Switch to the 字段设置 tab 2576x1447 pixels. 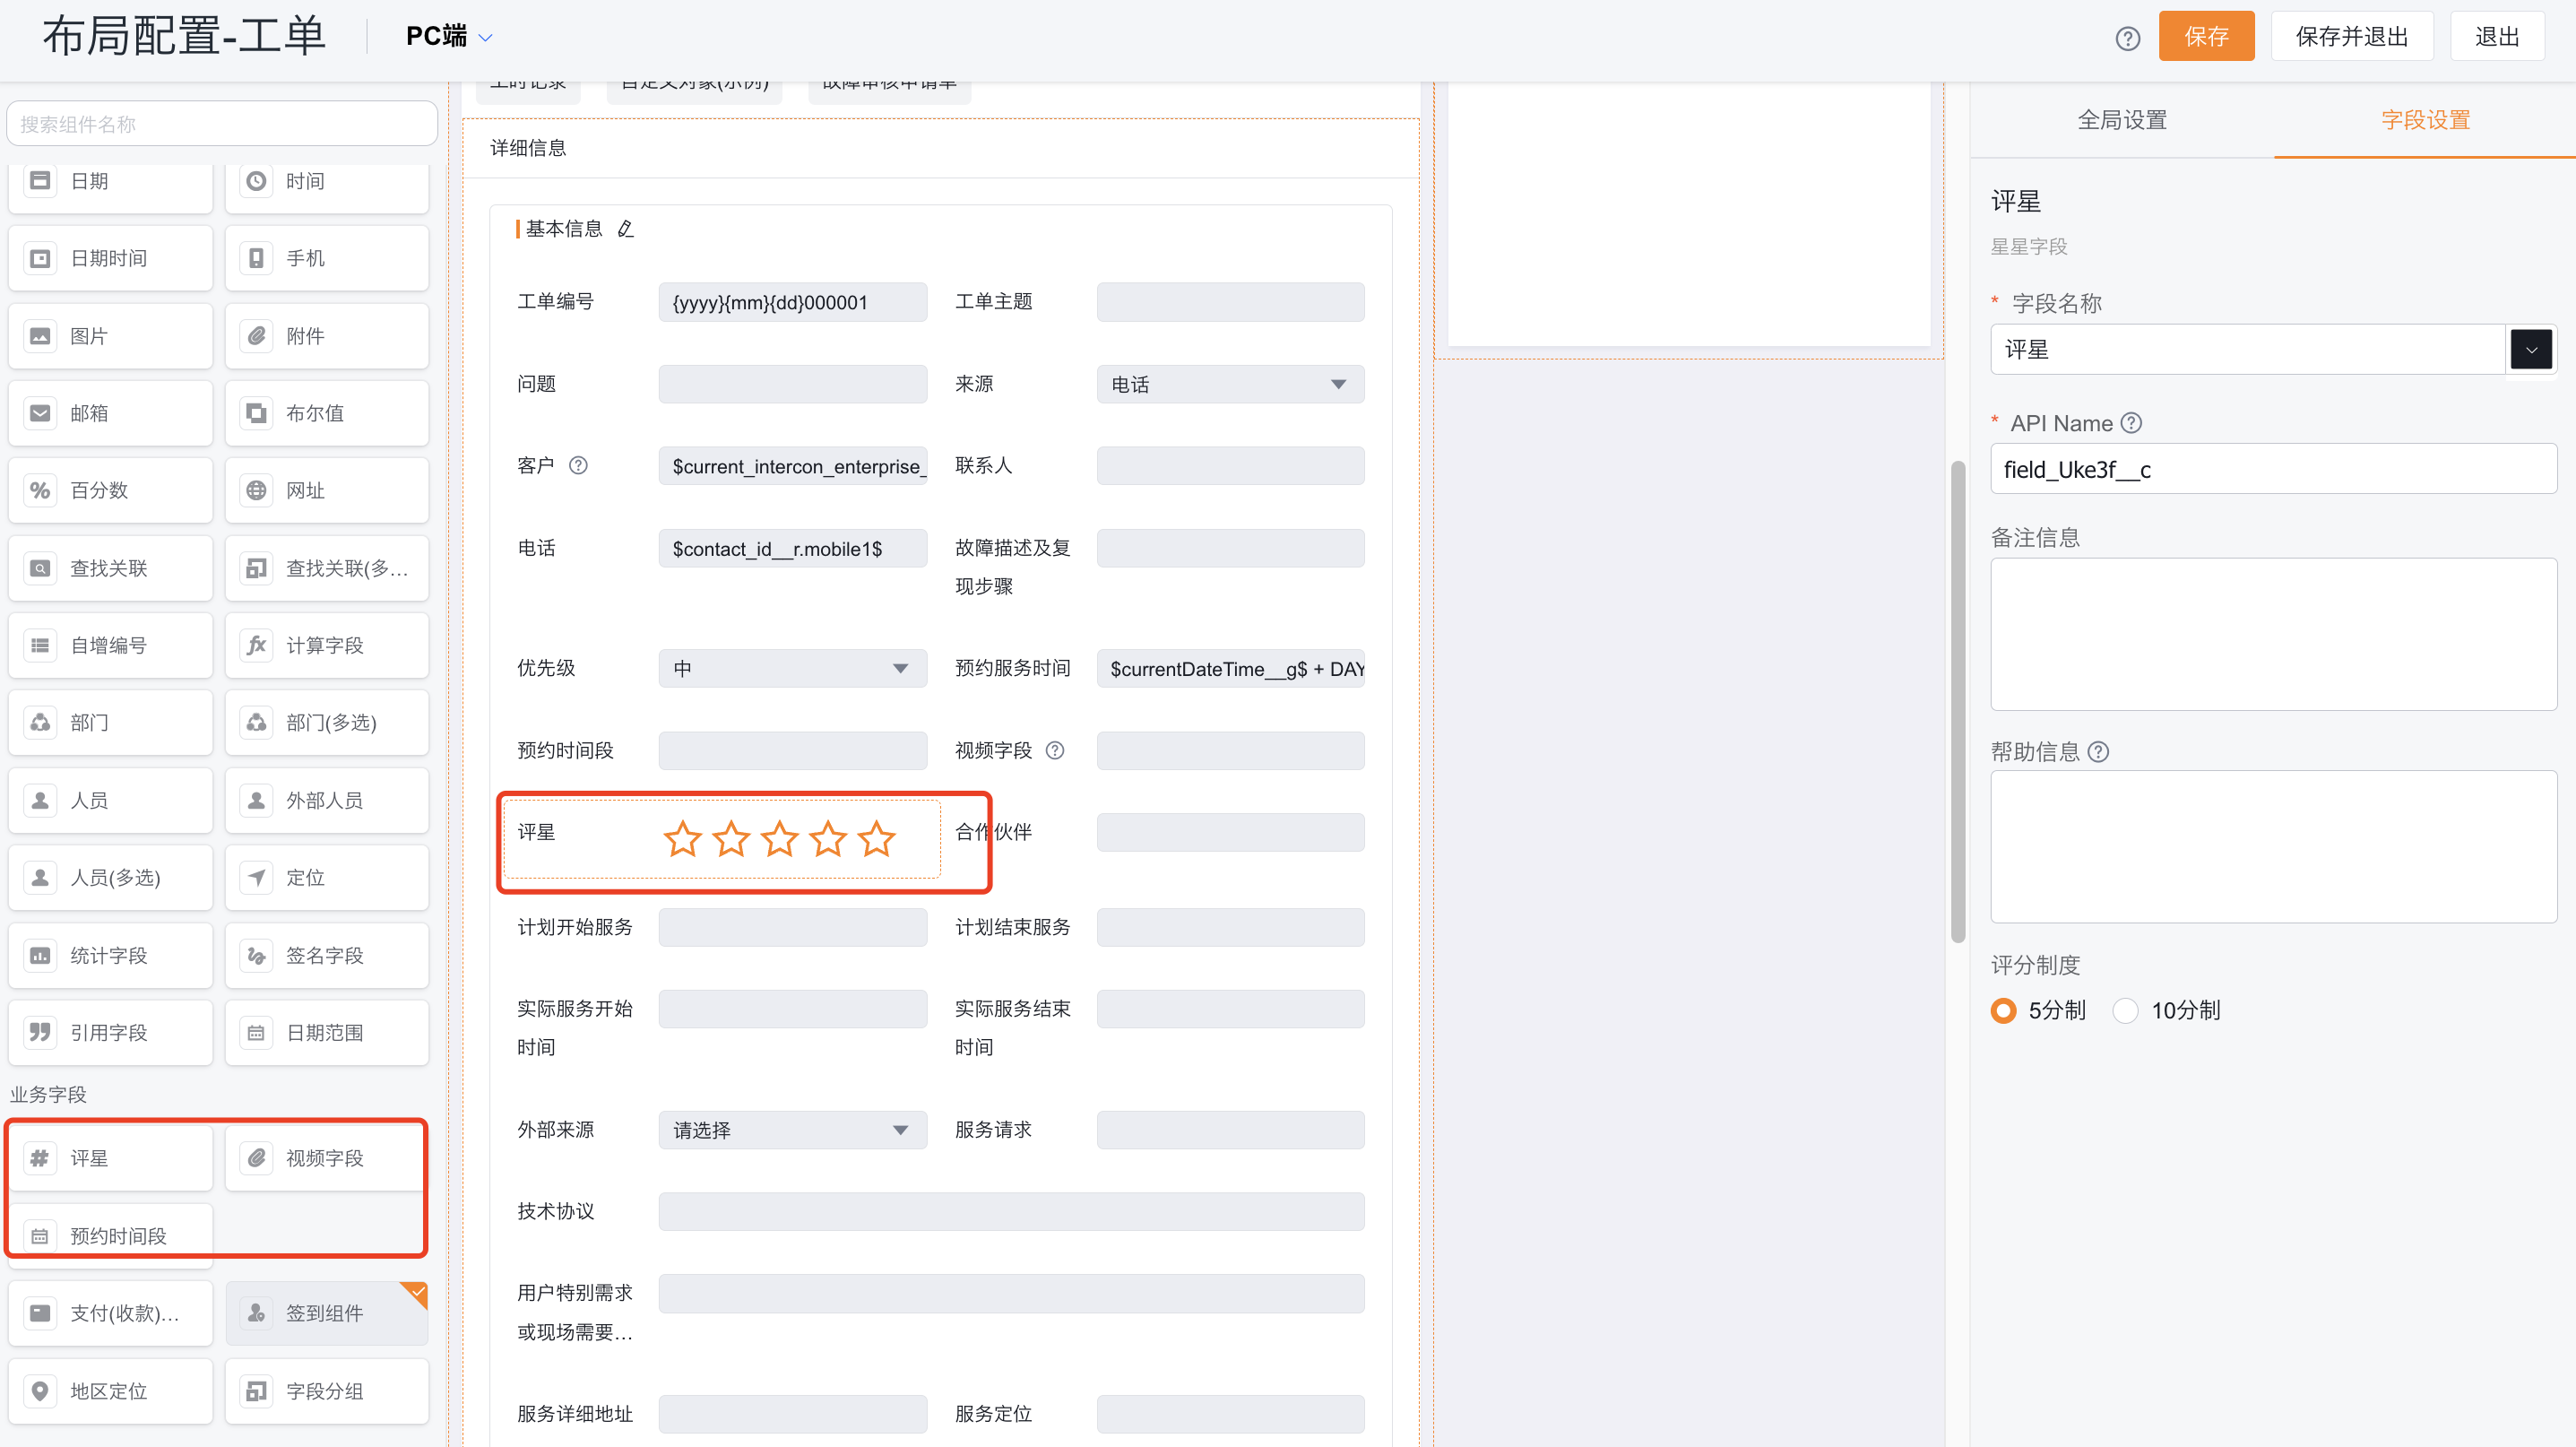2425,120
